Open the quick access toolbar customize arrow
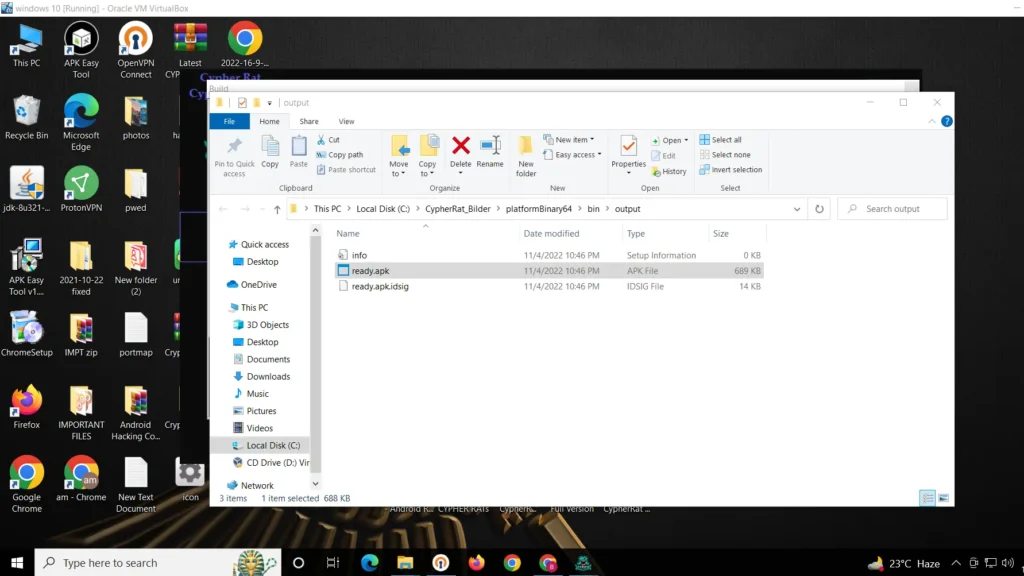Screen dimensions: 1024x576 269,103
